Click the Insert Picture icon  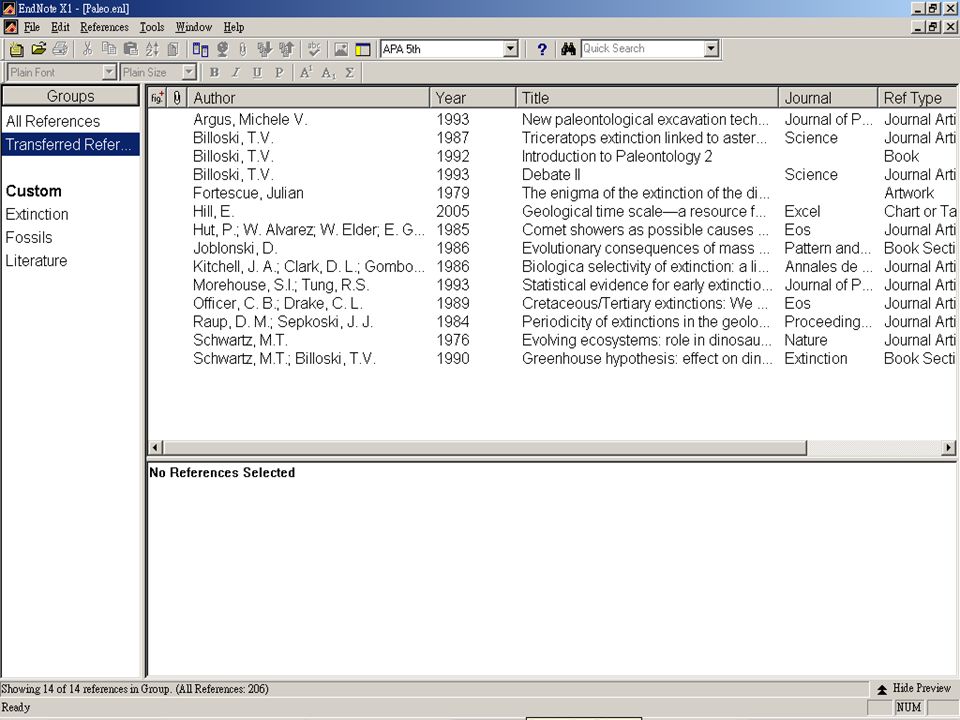(x=341, y=49)
